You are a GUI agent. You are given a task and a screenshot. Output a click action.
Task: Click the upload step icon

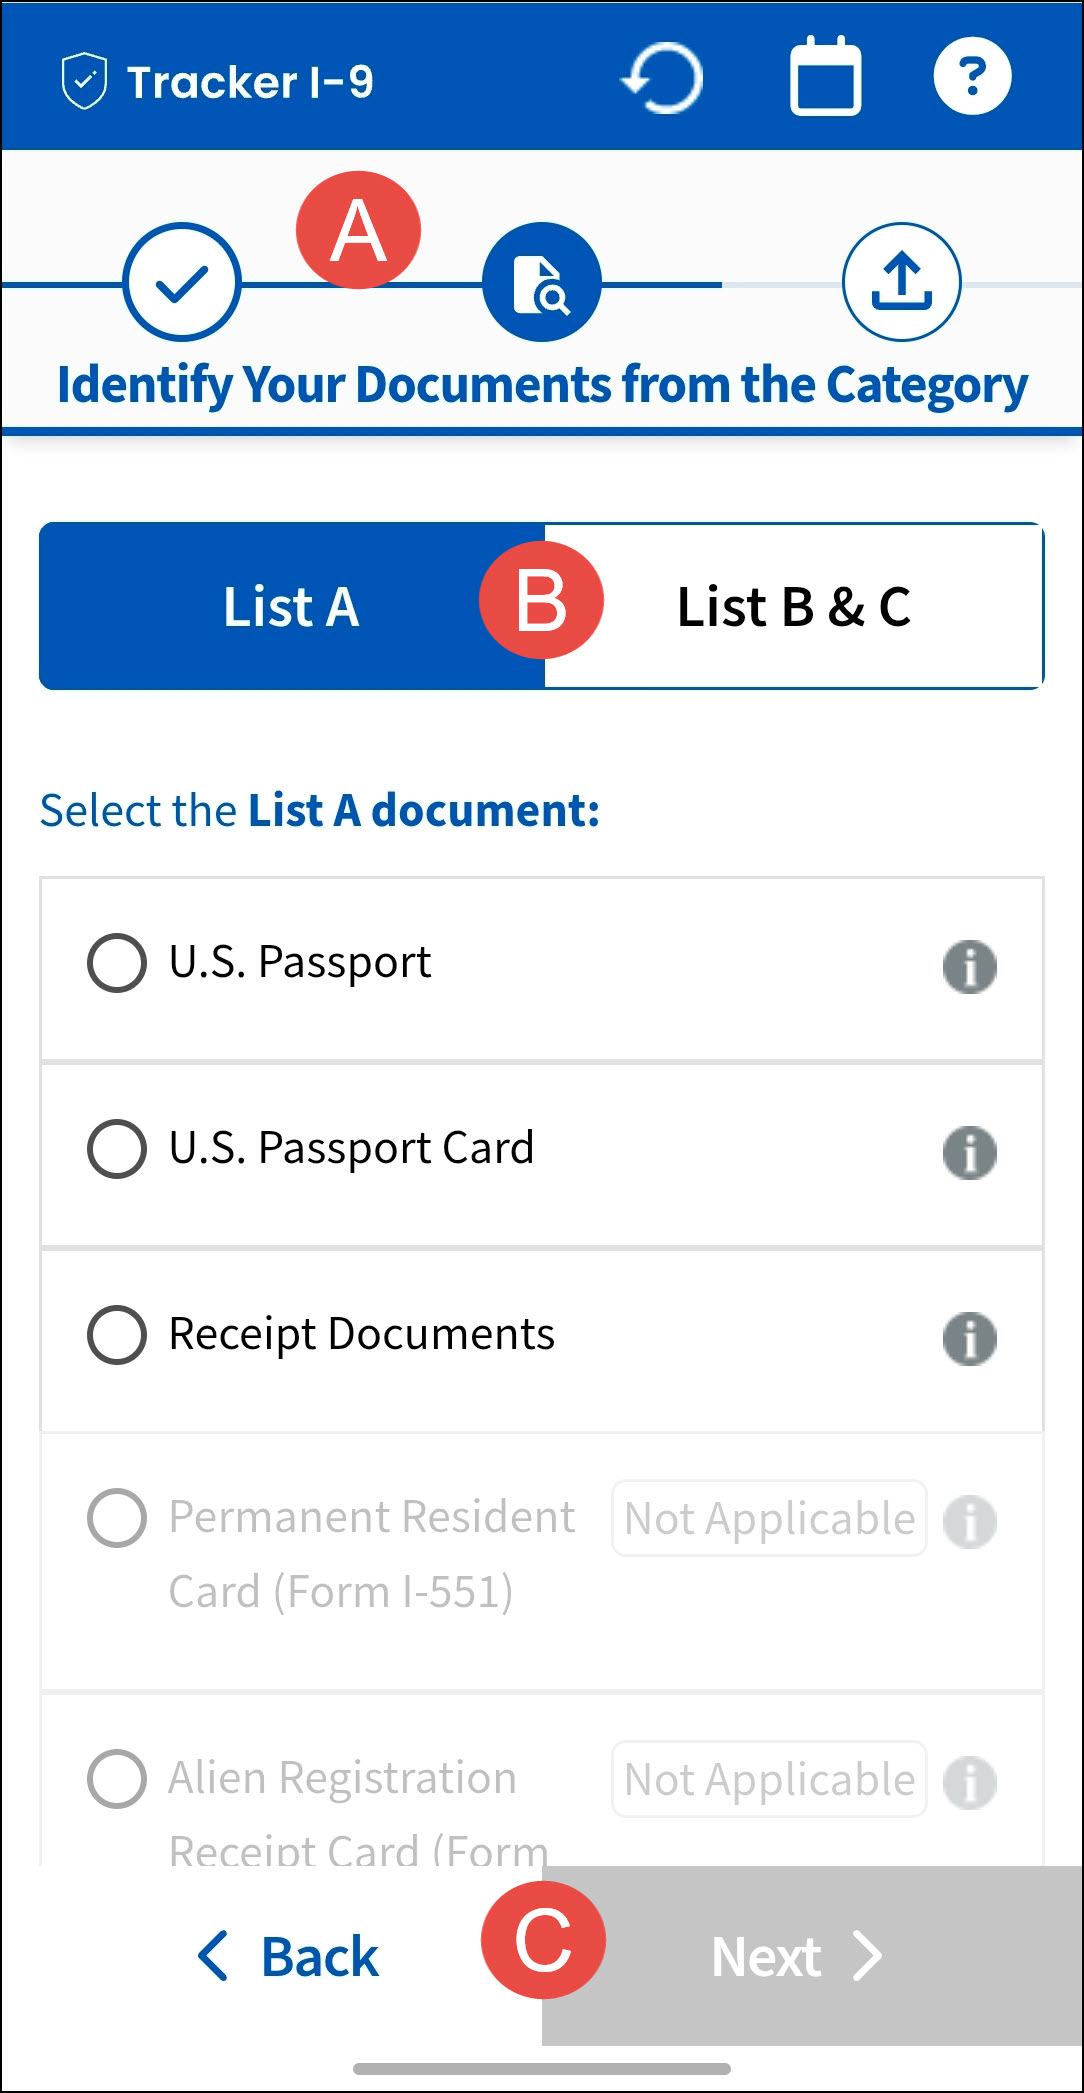pos(901,283)
